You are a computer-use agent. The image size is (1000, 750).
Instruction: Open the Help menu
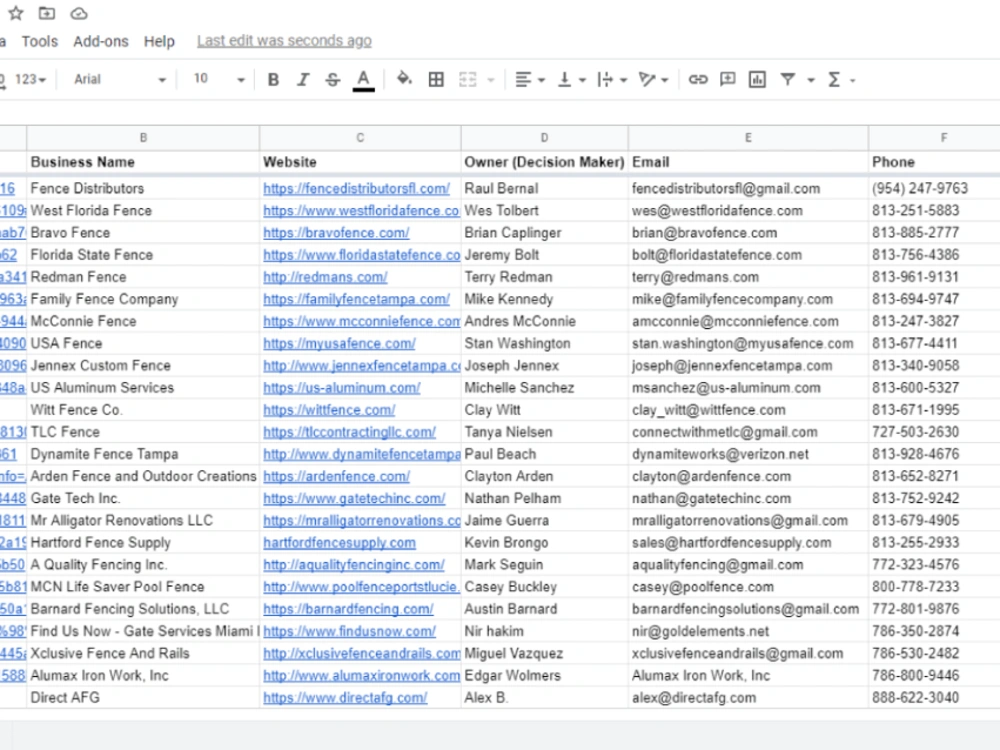pyautogui.click(x=159, y=41)
